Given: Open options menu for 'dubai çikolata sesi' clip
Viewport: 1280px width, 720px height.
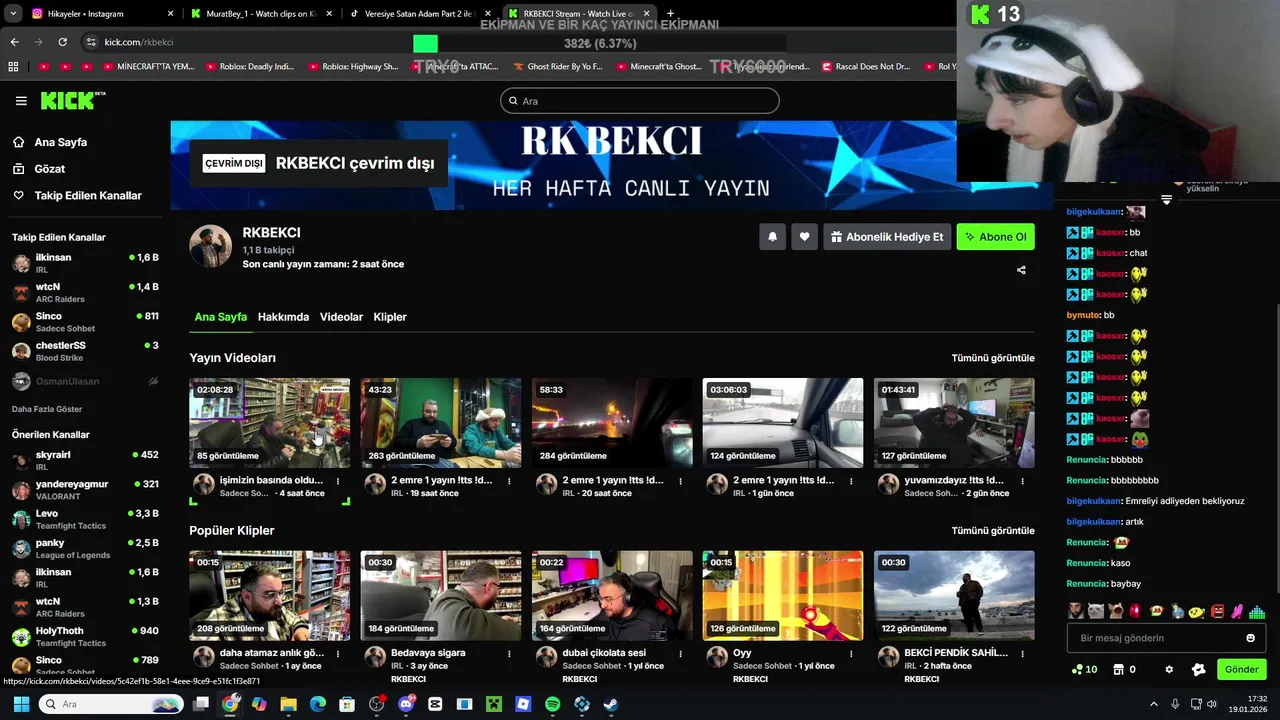Looking at the screenshot, I should pos(680,653).
